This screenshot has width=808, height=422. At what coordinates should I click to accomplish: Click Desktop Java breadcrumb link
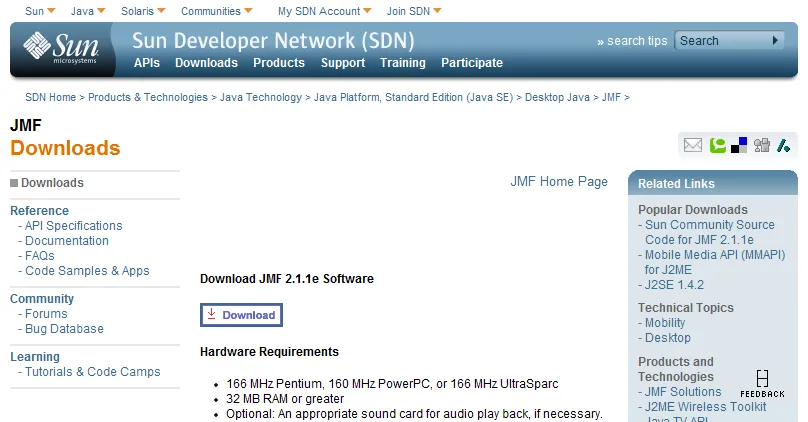point(557,97)
